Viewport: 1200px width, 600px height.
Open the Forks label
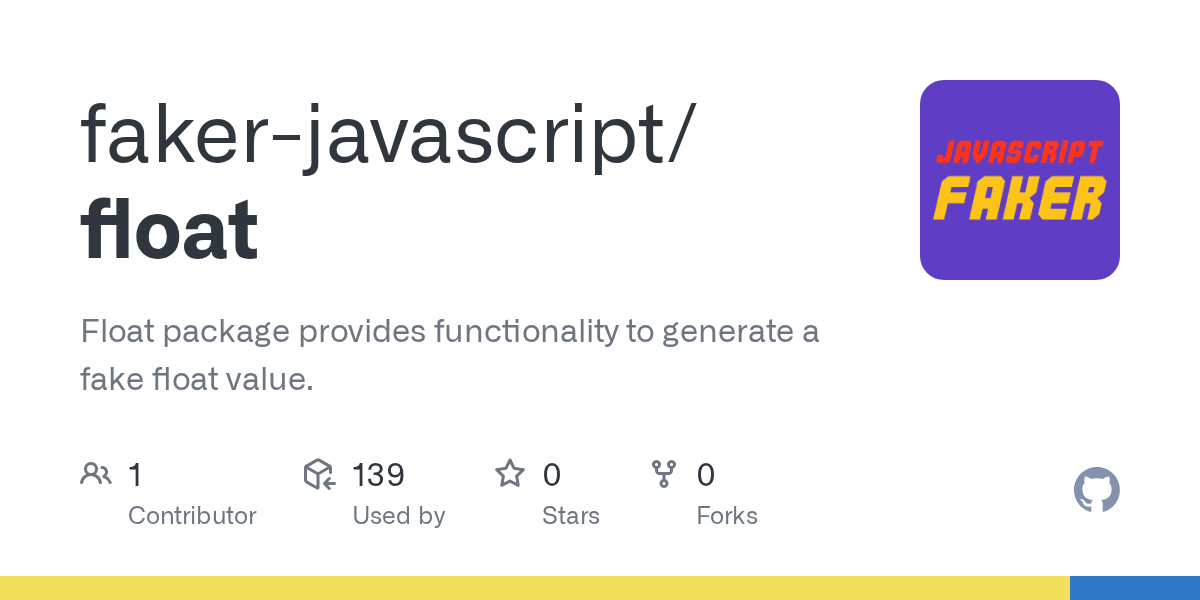point(727,516)
